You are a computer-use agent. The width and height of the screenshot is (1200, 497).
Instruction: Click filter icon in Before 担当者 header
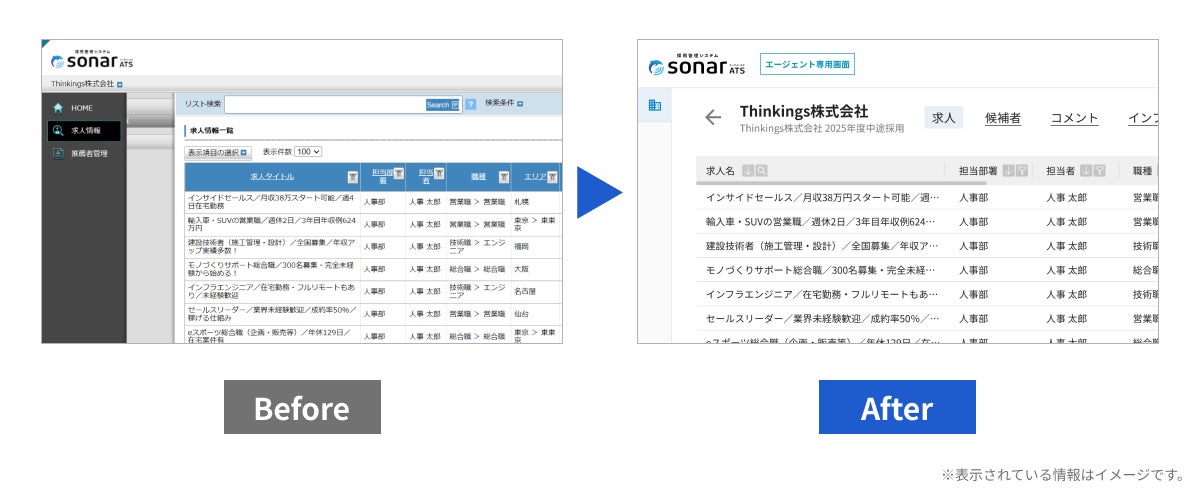tap(439, 174)
